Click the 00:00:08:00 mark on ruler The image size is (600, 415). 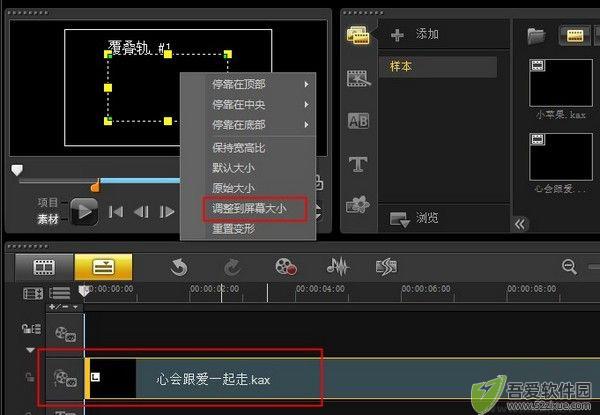click(x=532, y=289)
